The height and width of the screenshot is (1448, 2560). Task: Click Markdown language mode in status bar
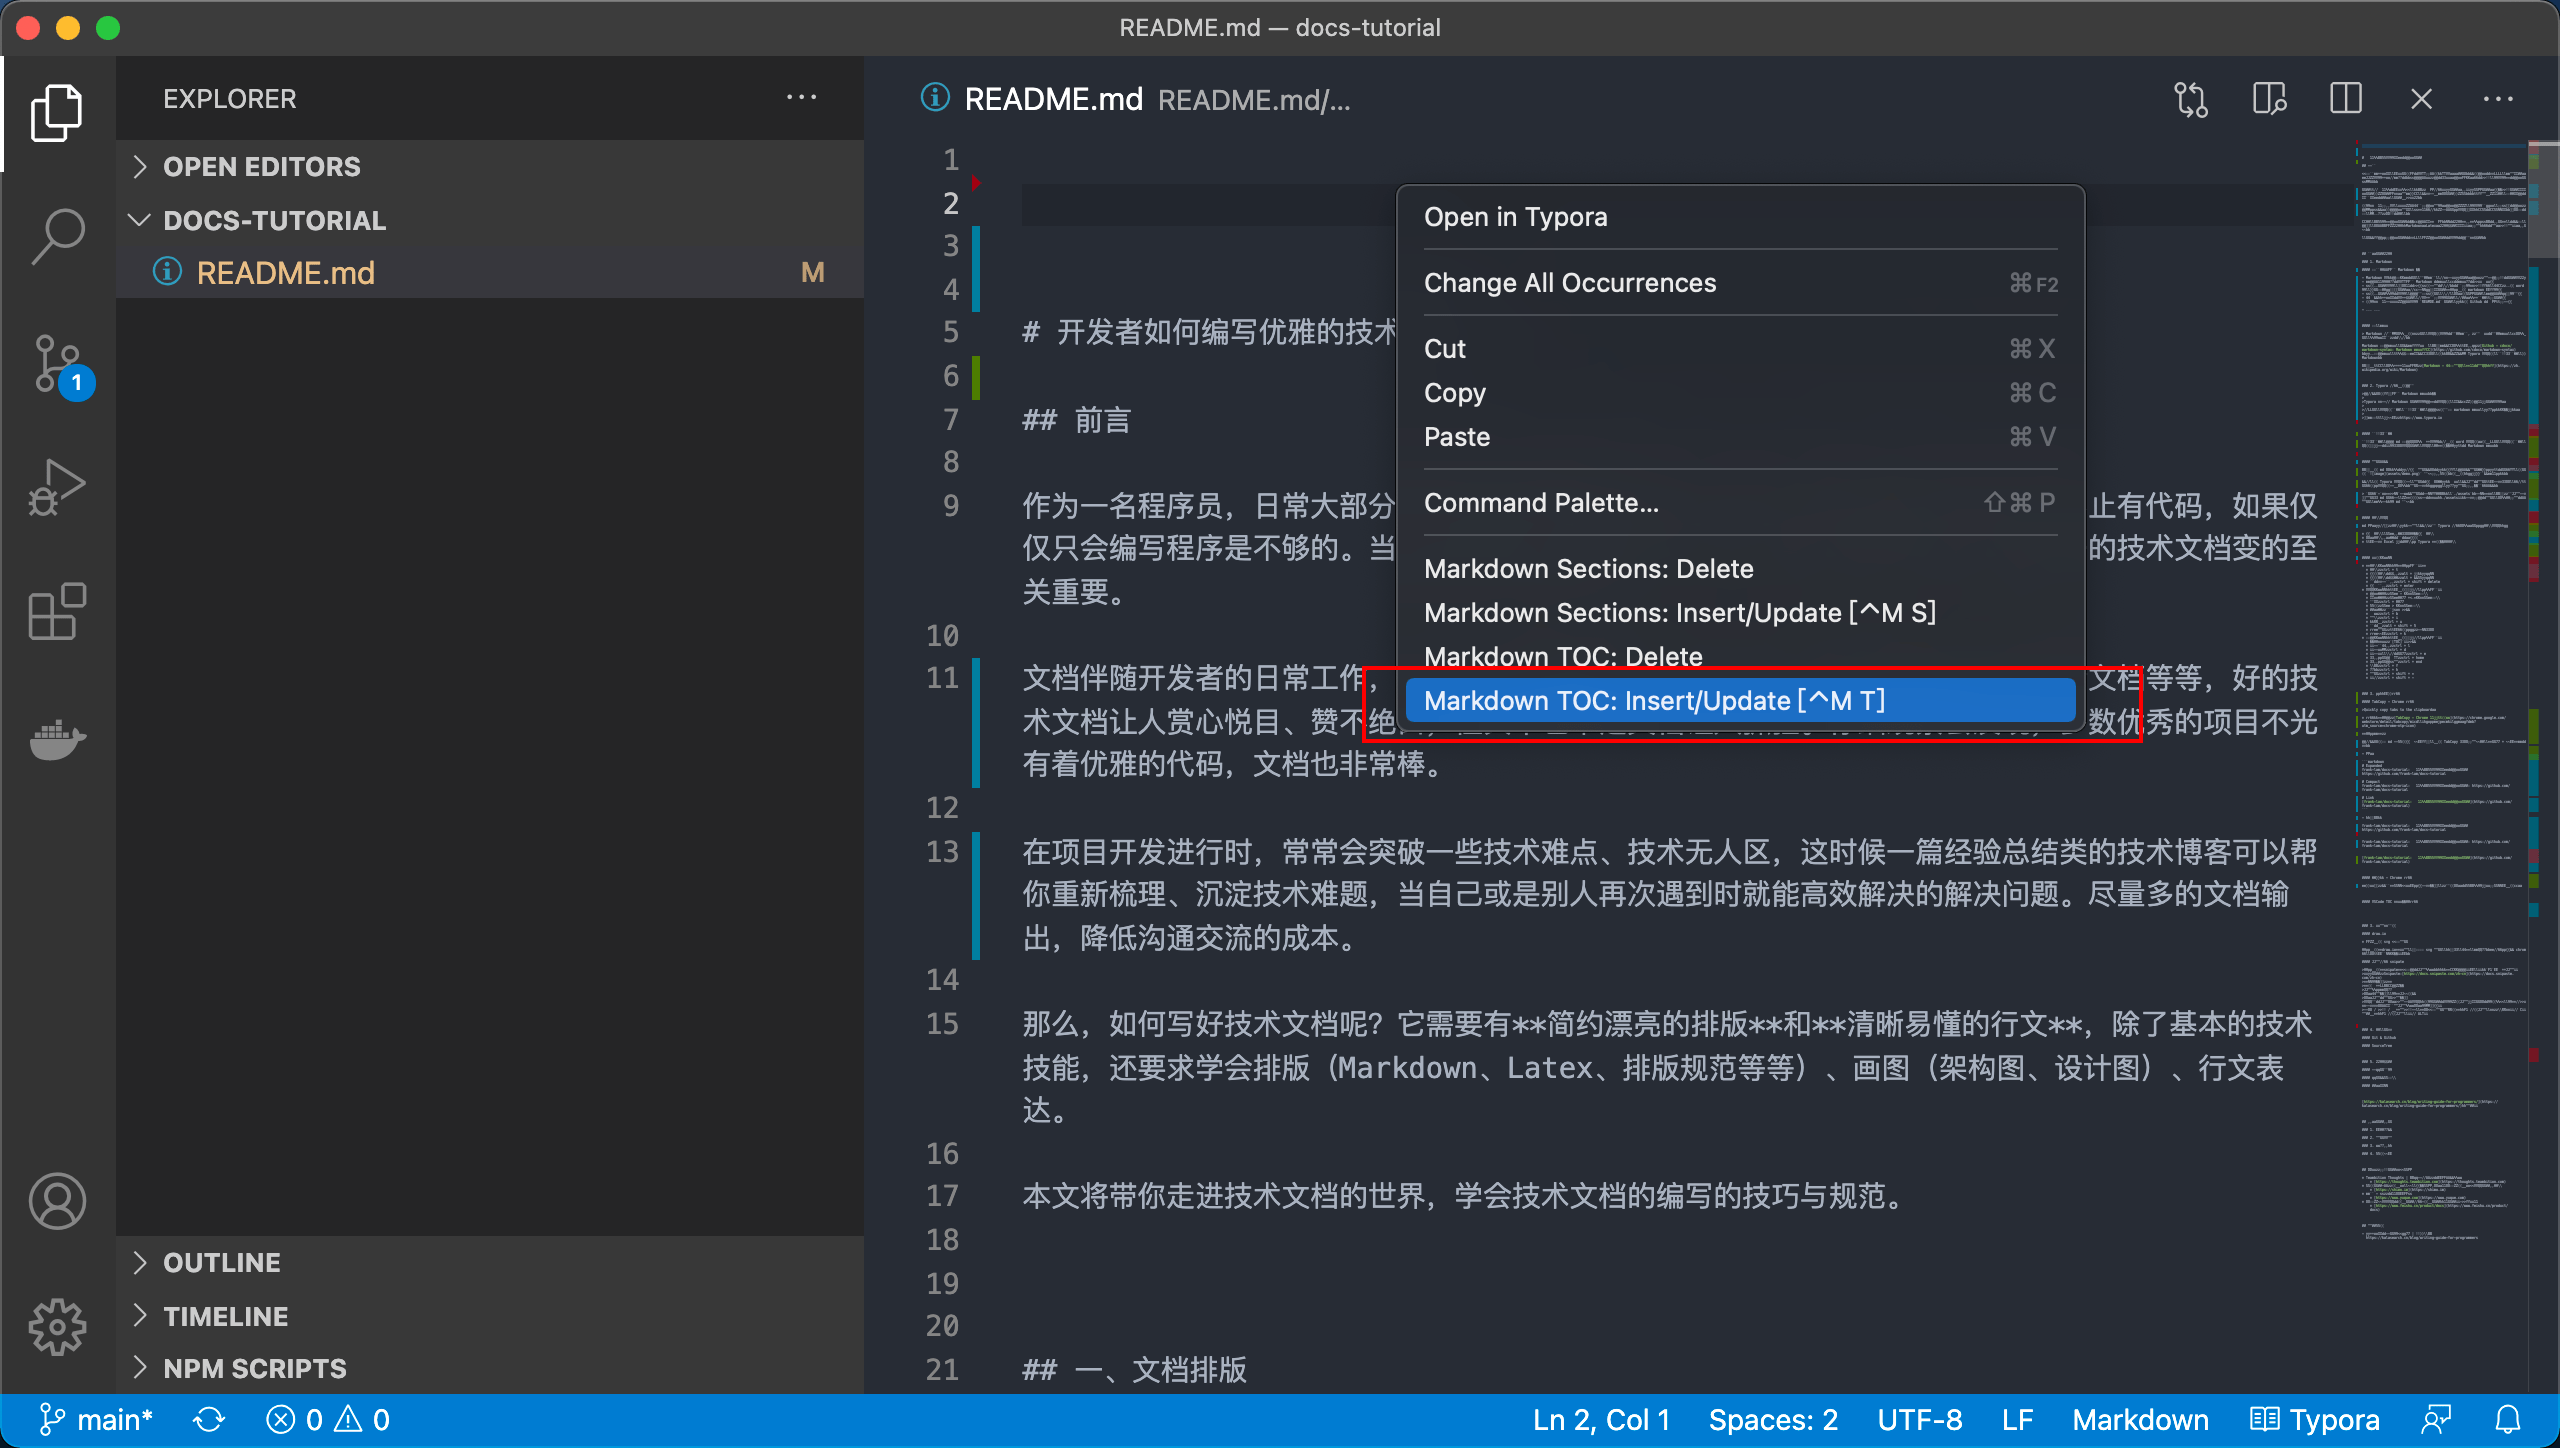(2140, 1420)
